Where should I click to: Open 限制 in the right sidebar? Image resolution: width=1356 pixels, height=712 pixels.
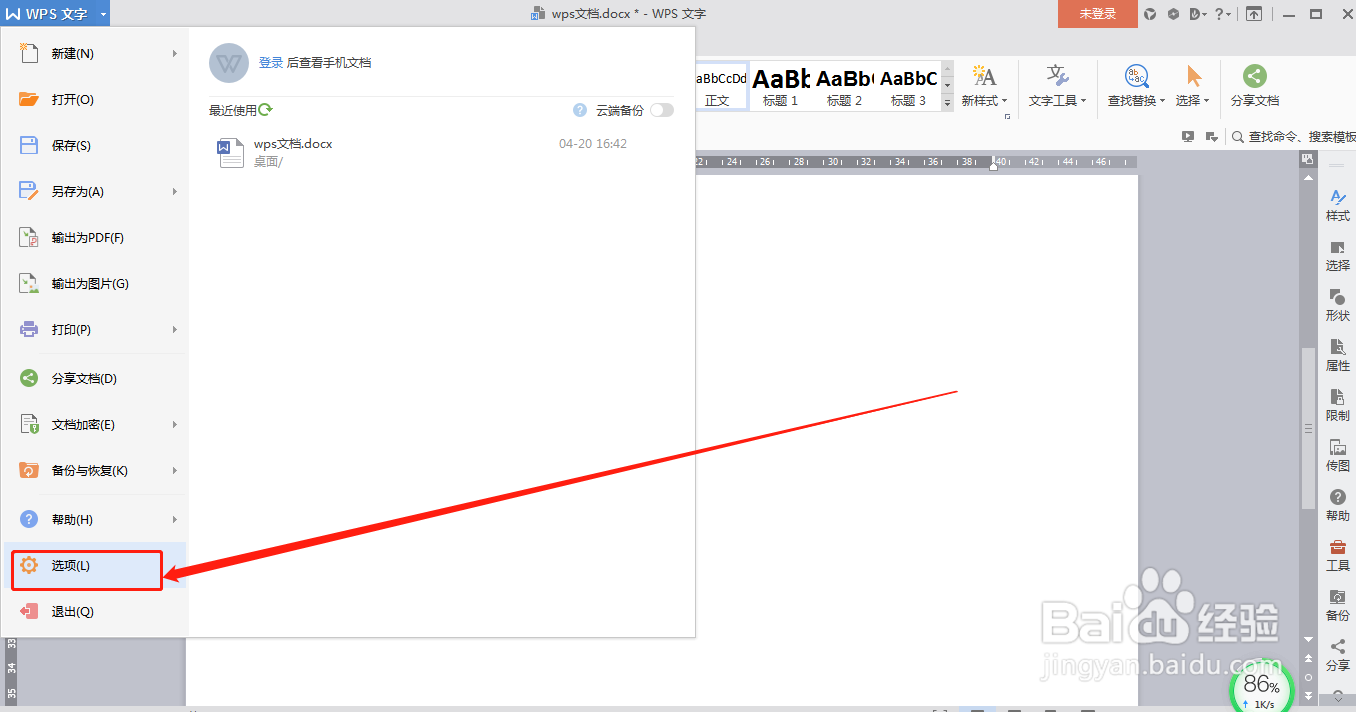(x=1338, y=406)
